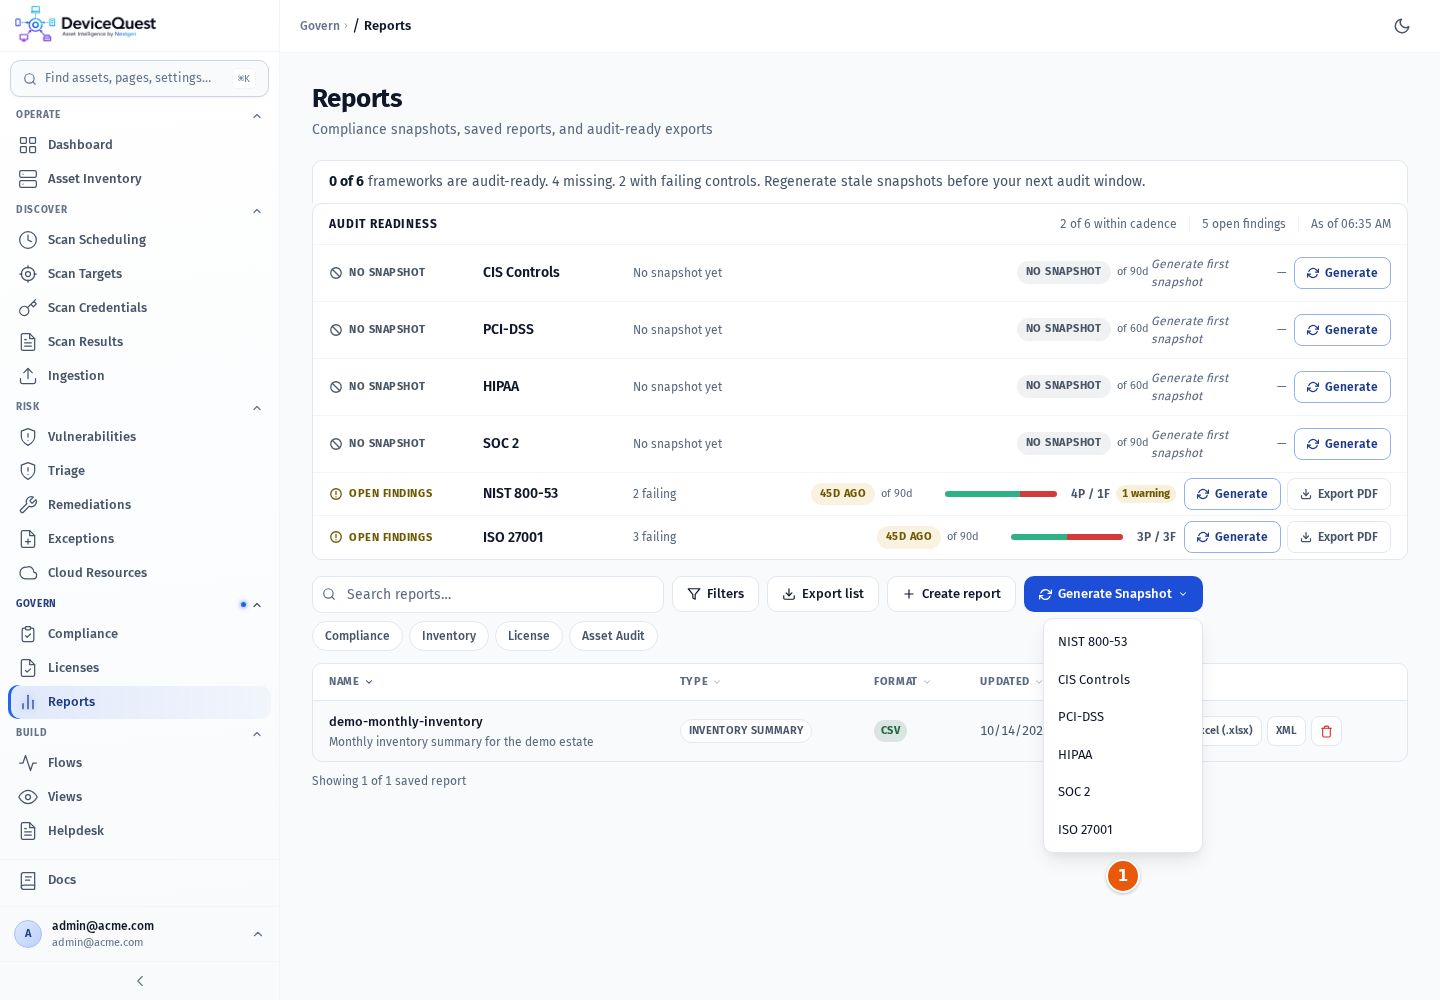Collapse the sidebar with bottom arrow
Viewport: 1440px width, 1000px height.
point(140,981)
